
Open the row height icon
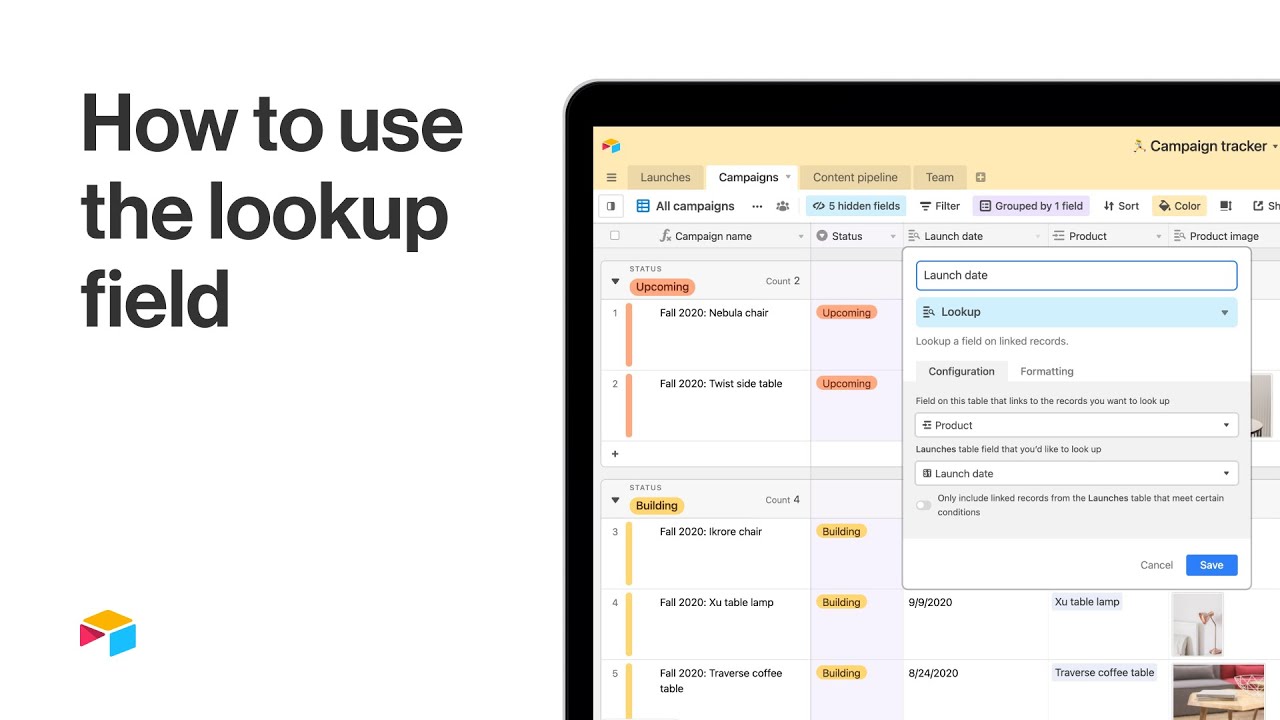[x=1226, y=206]
